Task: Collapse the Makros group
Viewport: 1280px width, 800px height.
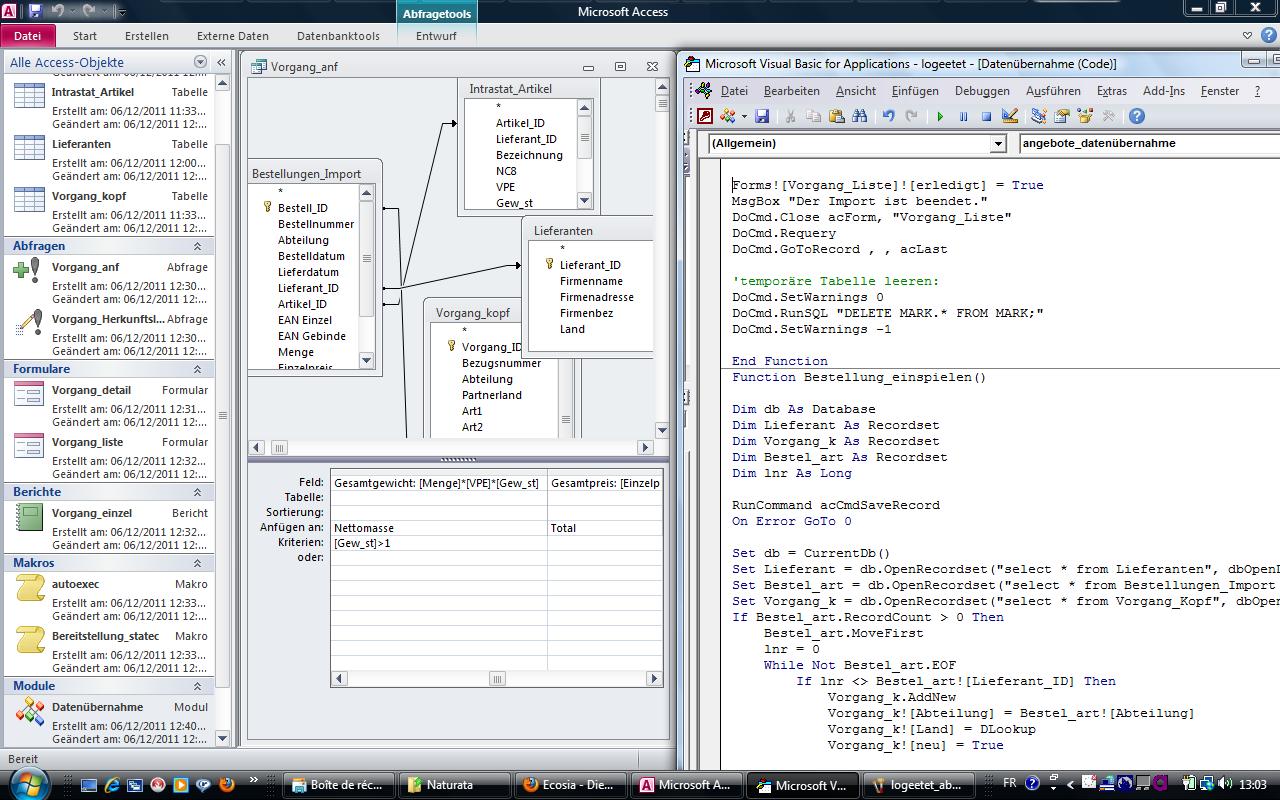Action: (197, 563)
